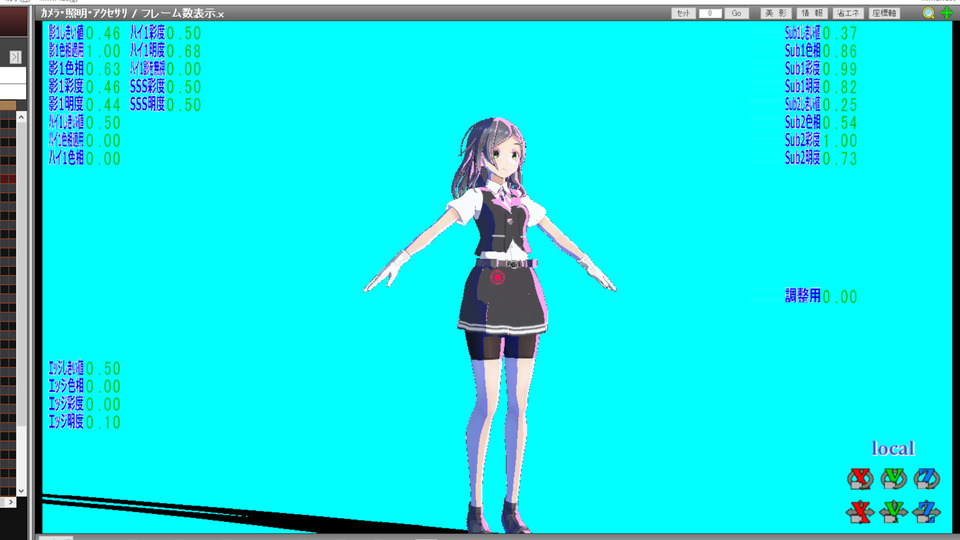
Task: Click the 影1しきい値 value 0.46
Action: pos(103,33)
